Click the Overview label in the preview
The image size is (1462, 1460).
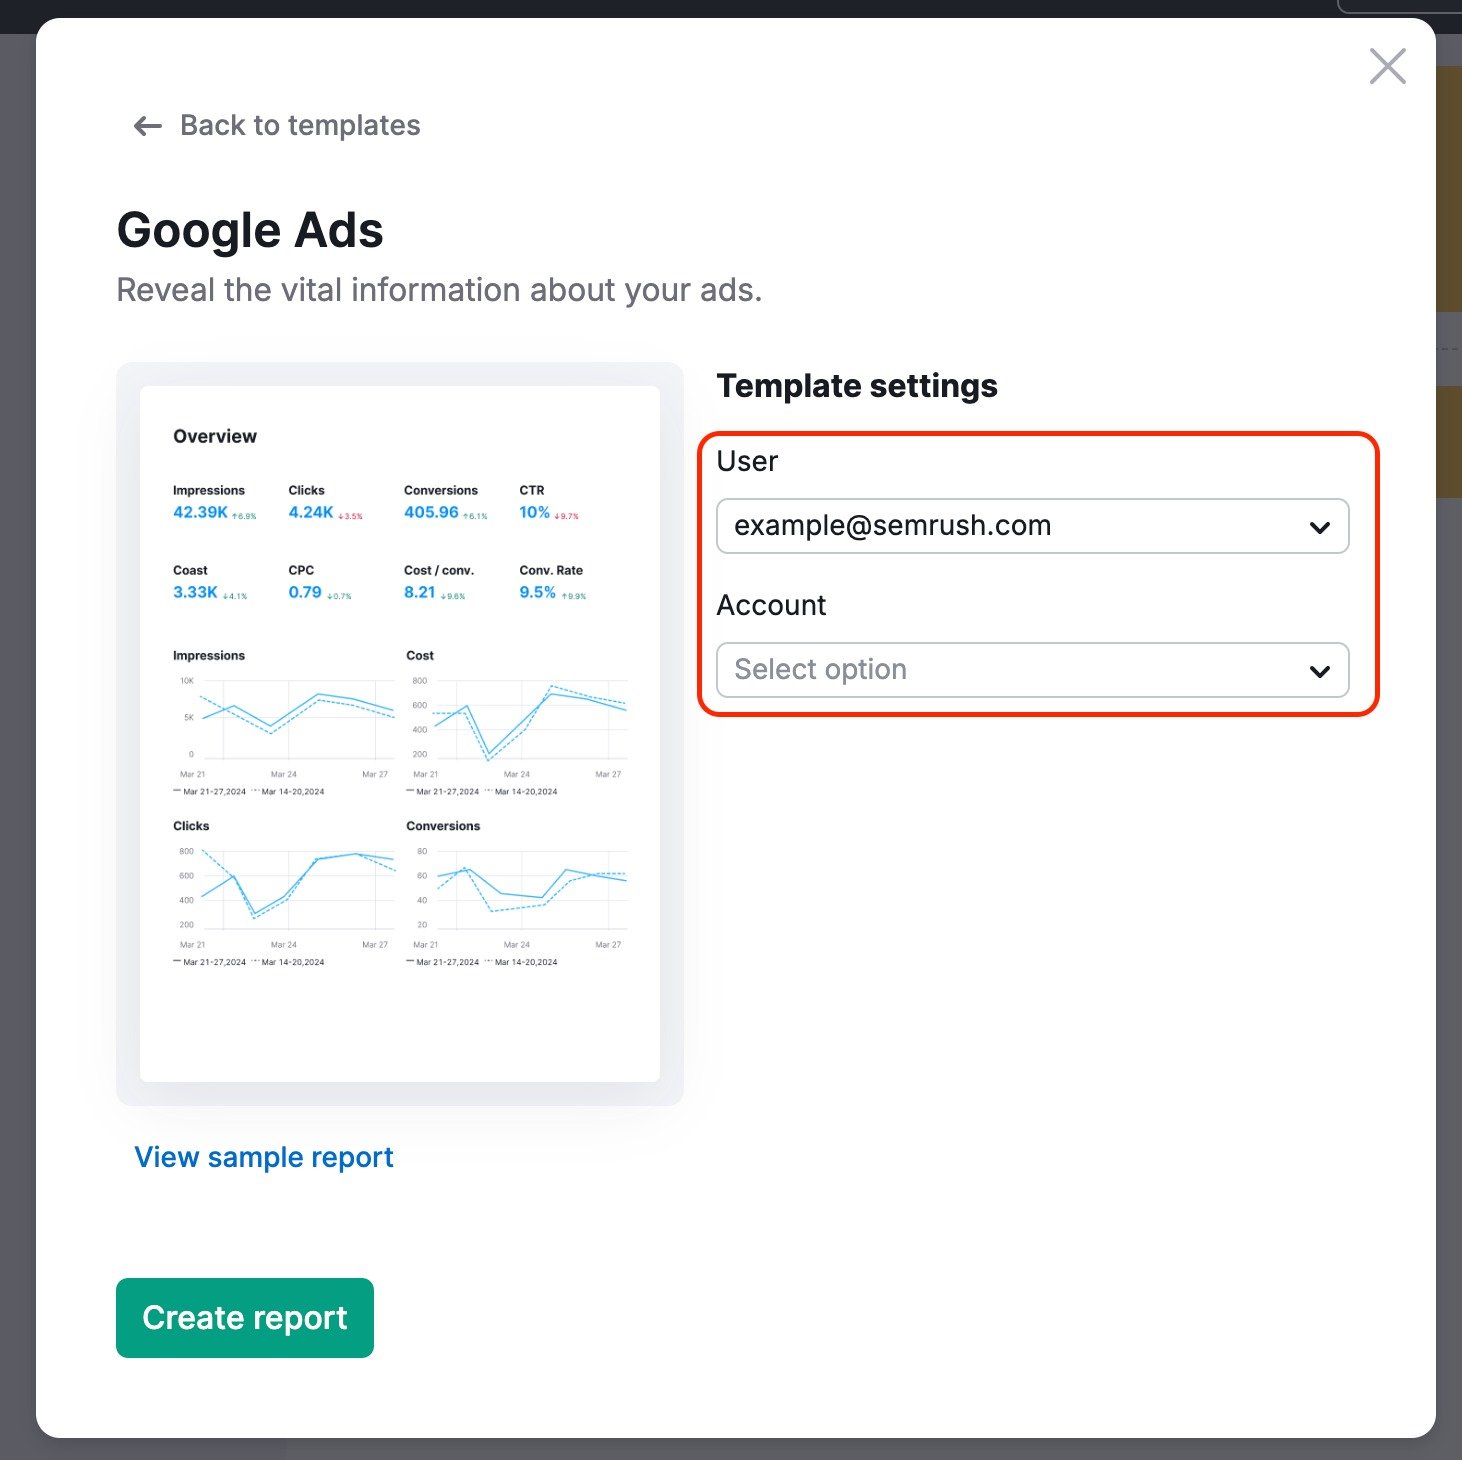coord(214,436)
